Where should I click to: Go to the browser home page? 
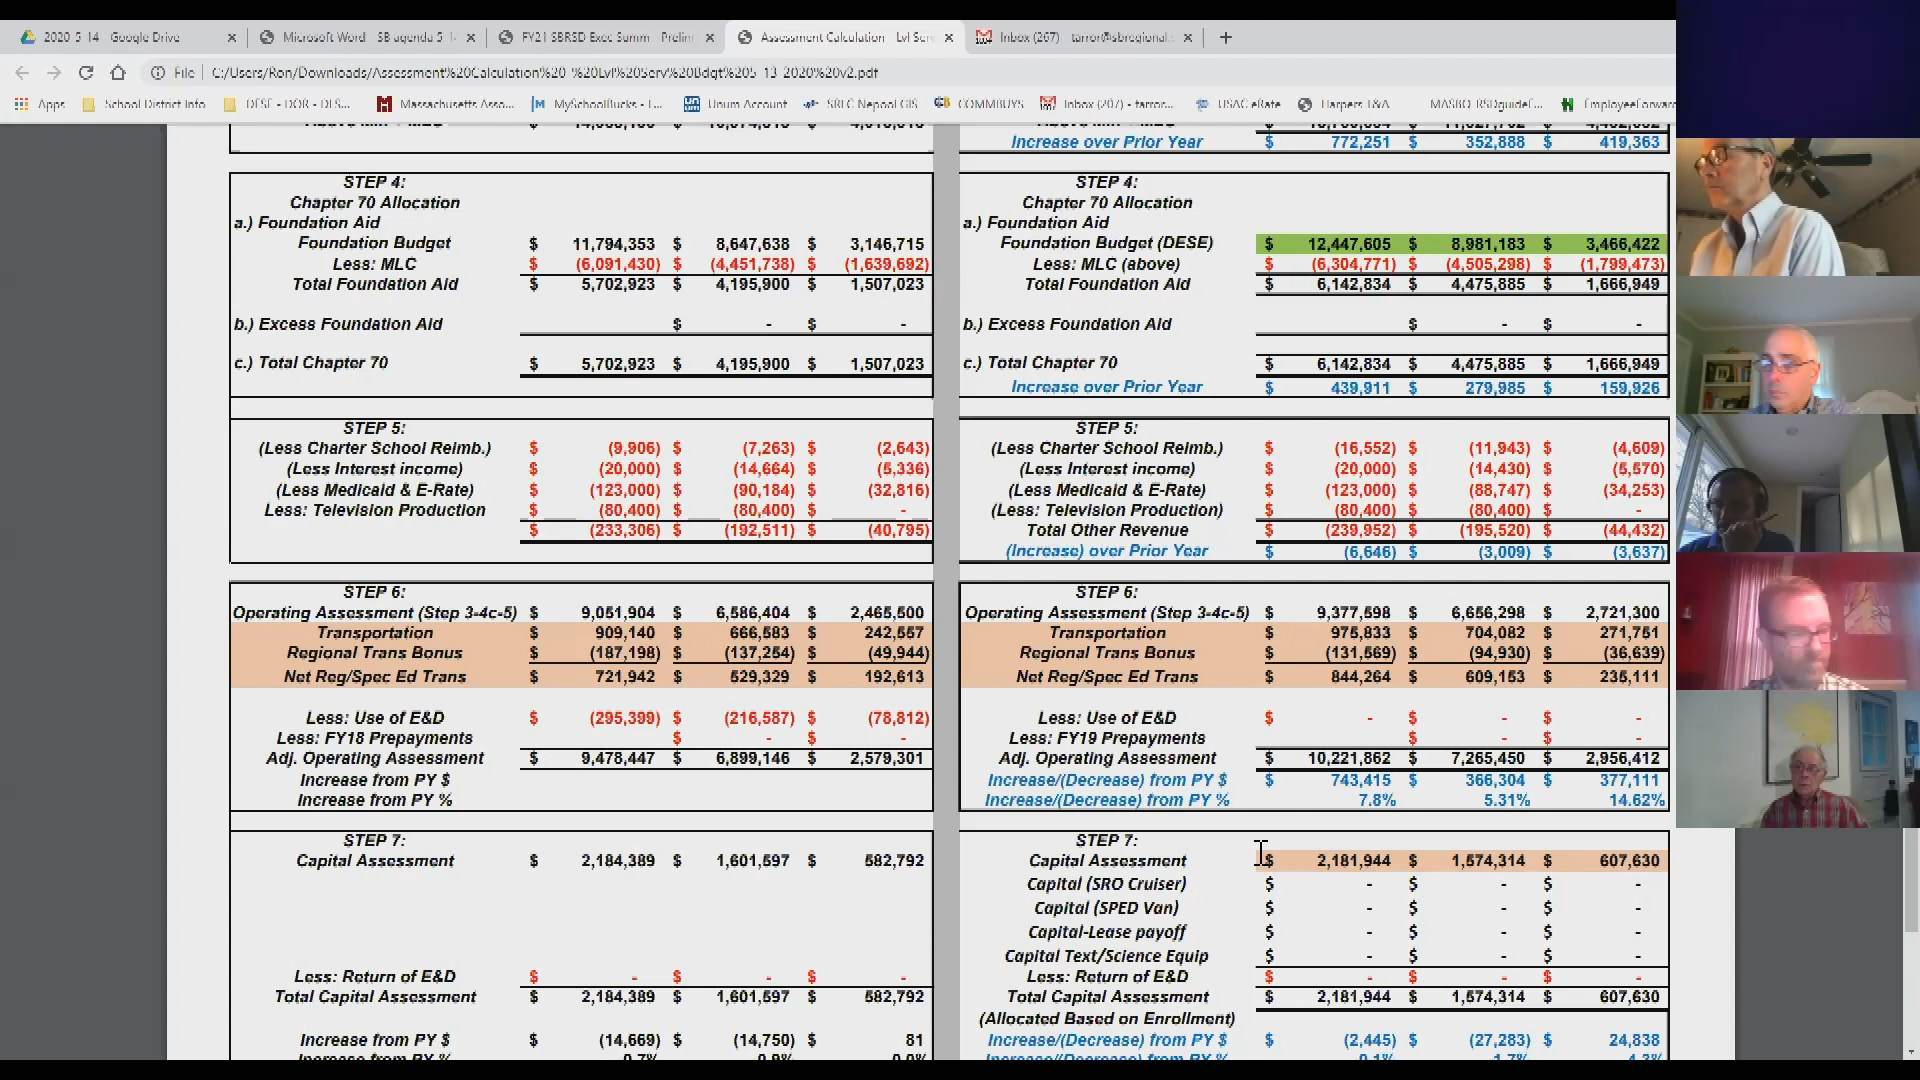[x=118, y=72]
